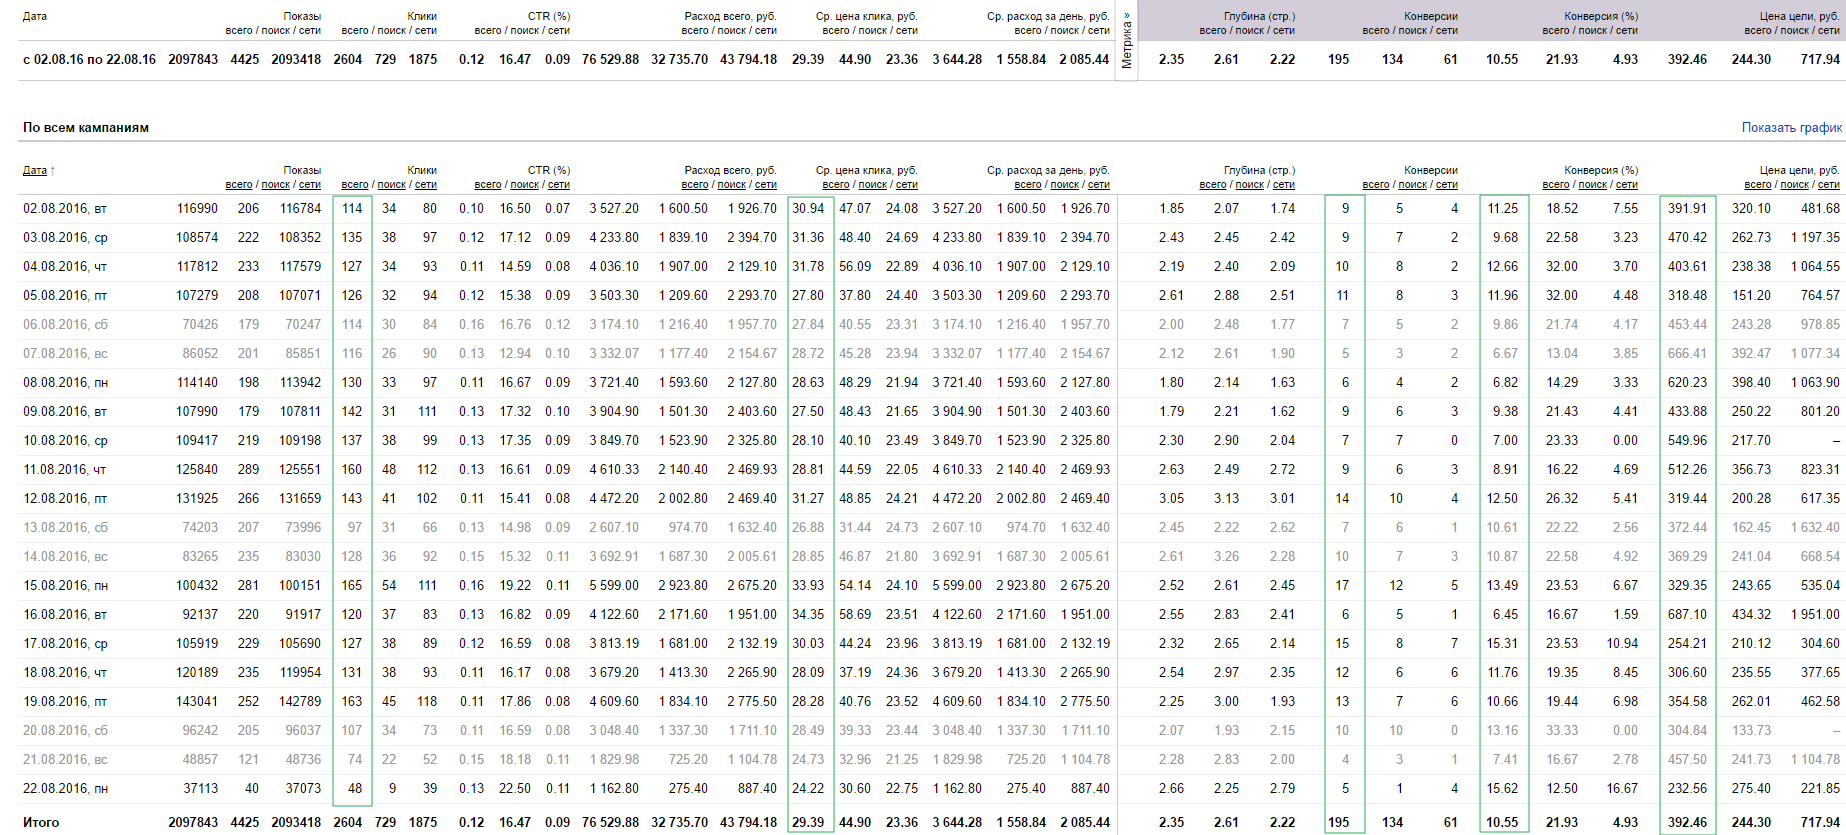Sort by Конверсия (%) всего link, campaigns table

pyautogui.click(x=1556, y=185)
